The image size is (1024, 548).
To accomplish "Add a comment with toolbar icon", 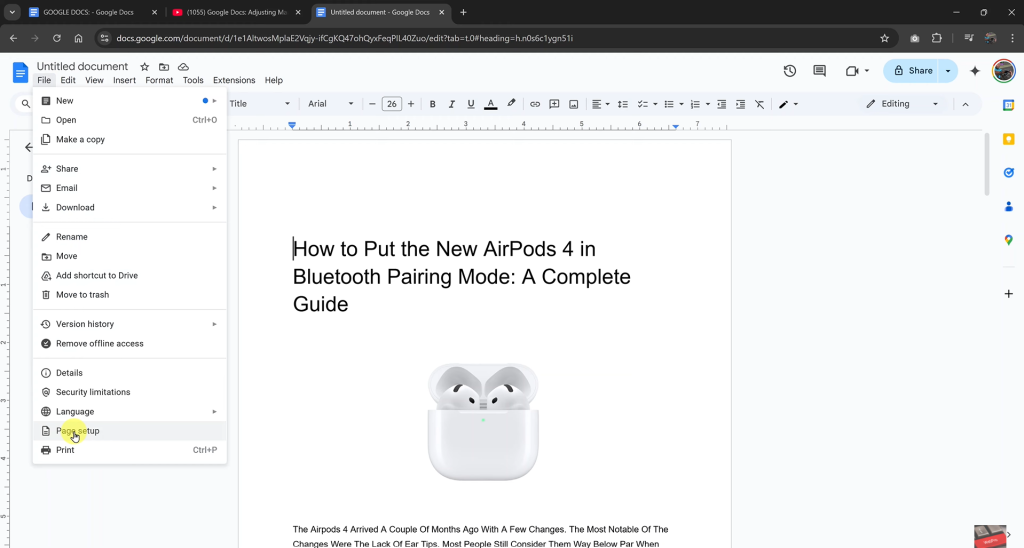I will (554, 104).
